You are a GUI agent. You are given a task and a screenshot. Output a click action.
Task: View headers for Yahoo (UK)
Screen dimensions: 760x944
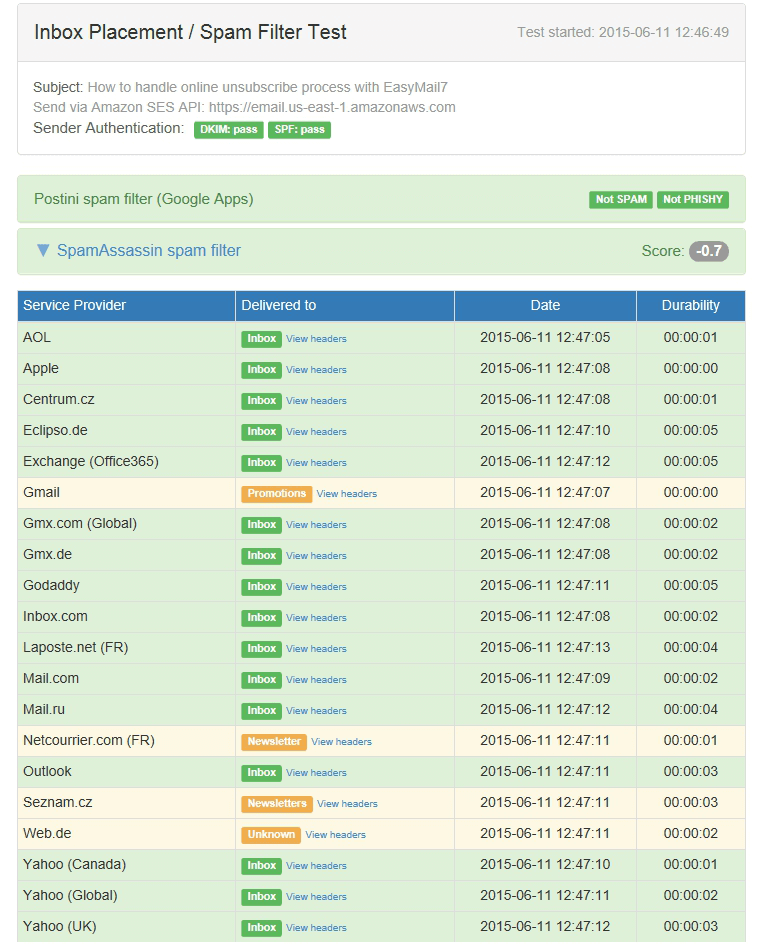(x=316, y=928)
